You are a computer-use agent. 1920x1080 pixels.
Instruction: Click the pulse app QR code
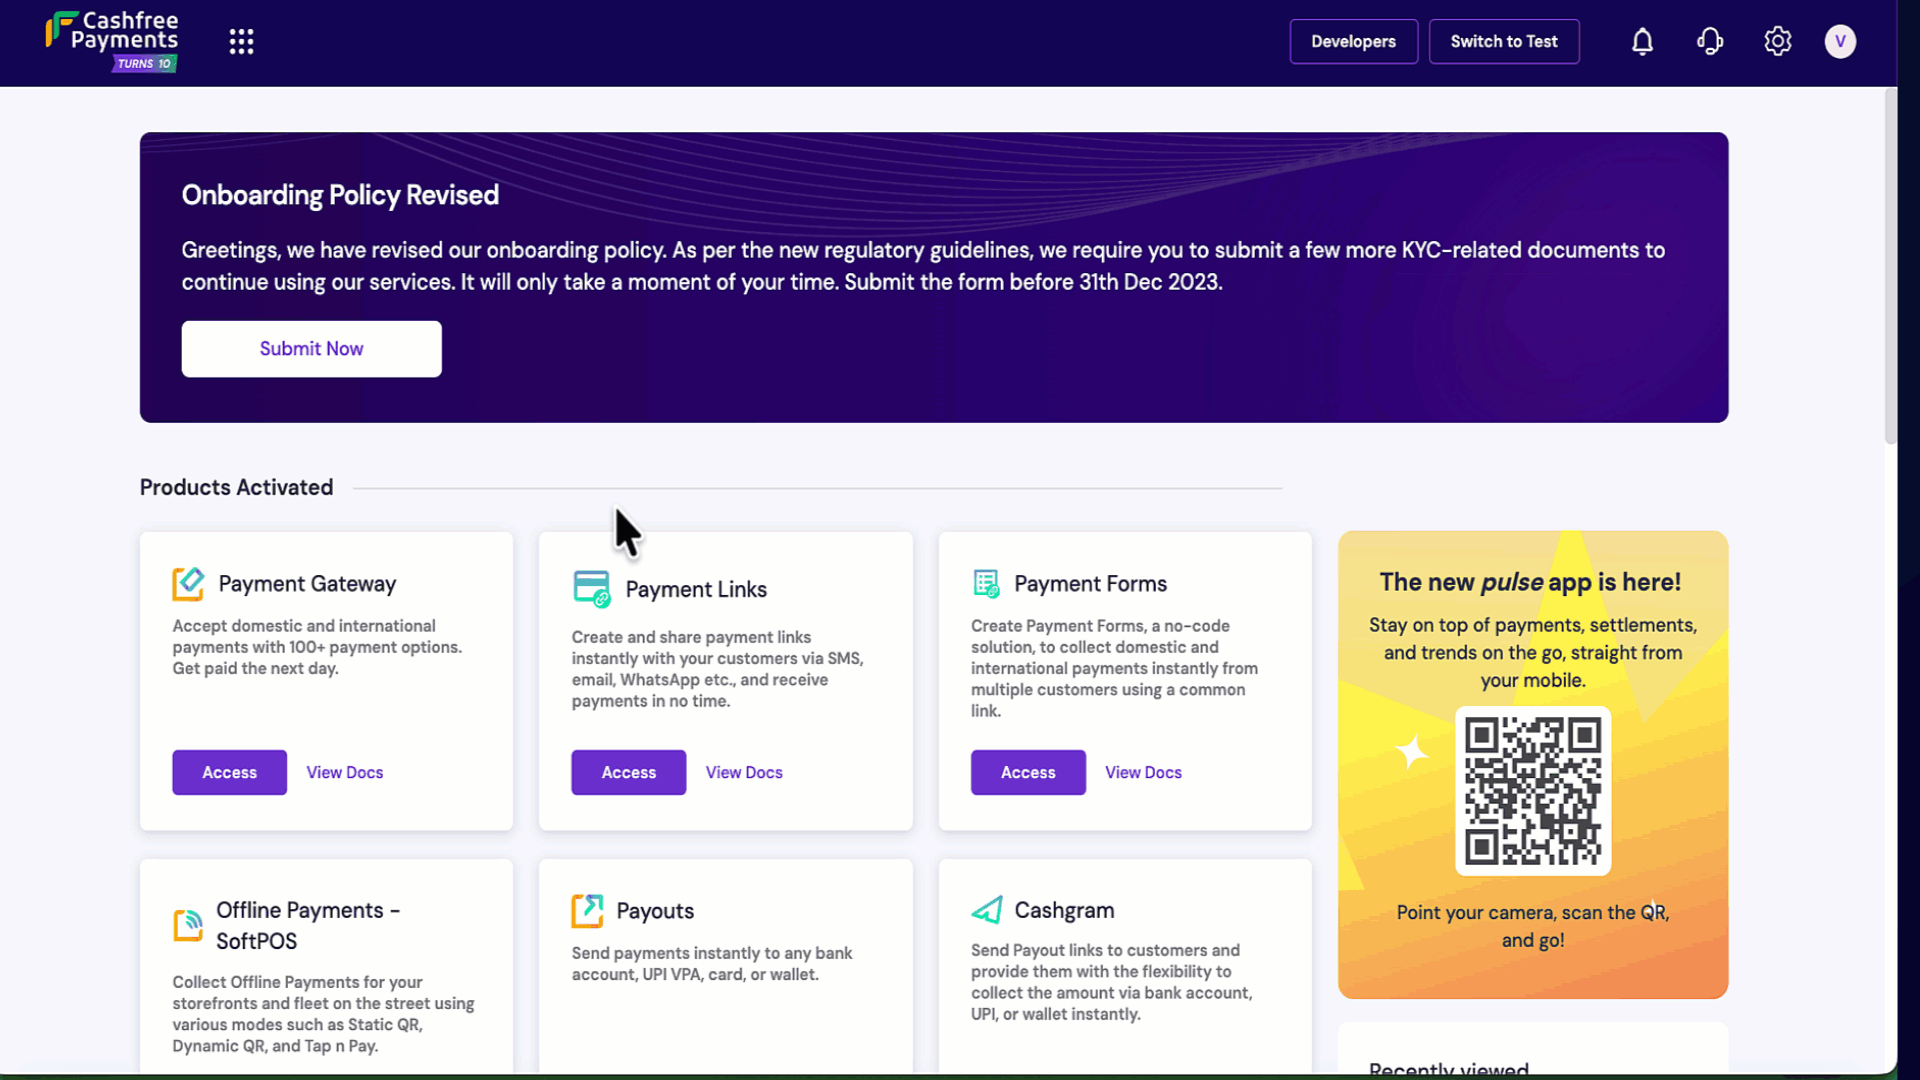(x=1532, y=790)
